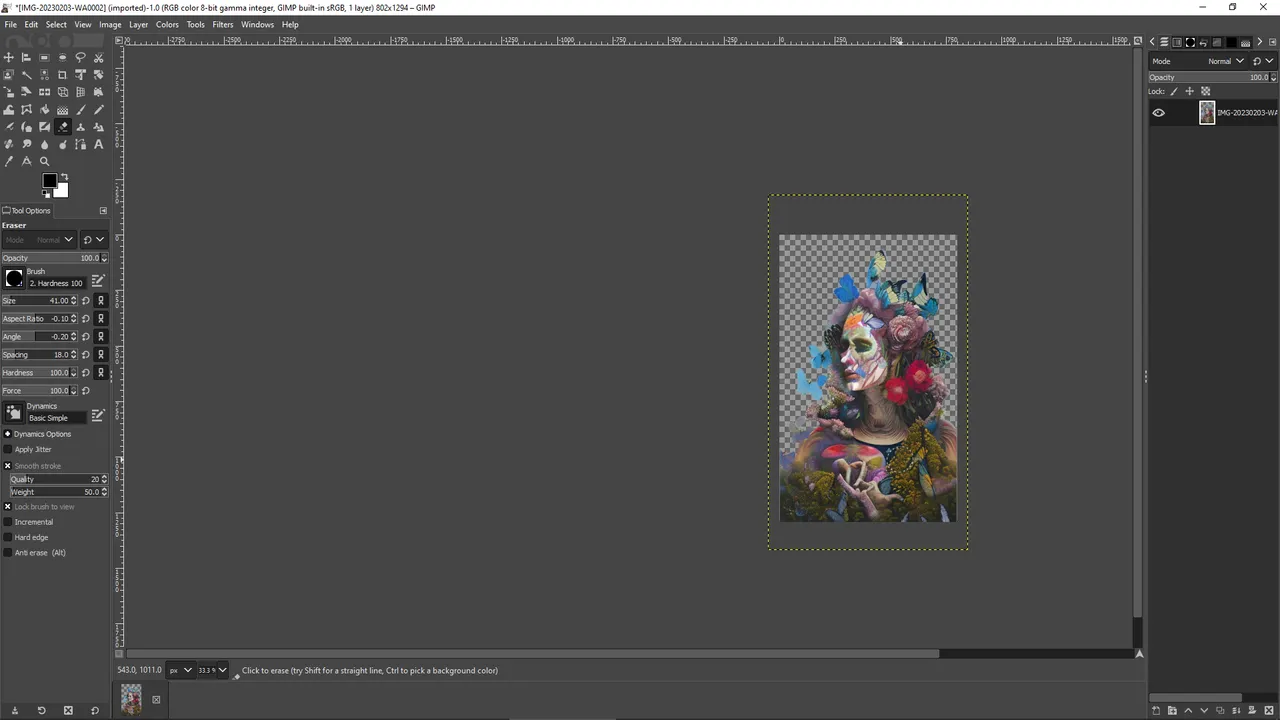Edit the Basic Simple dynamics

tap(98, 415)
